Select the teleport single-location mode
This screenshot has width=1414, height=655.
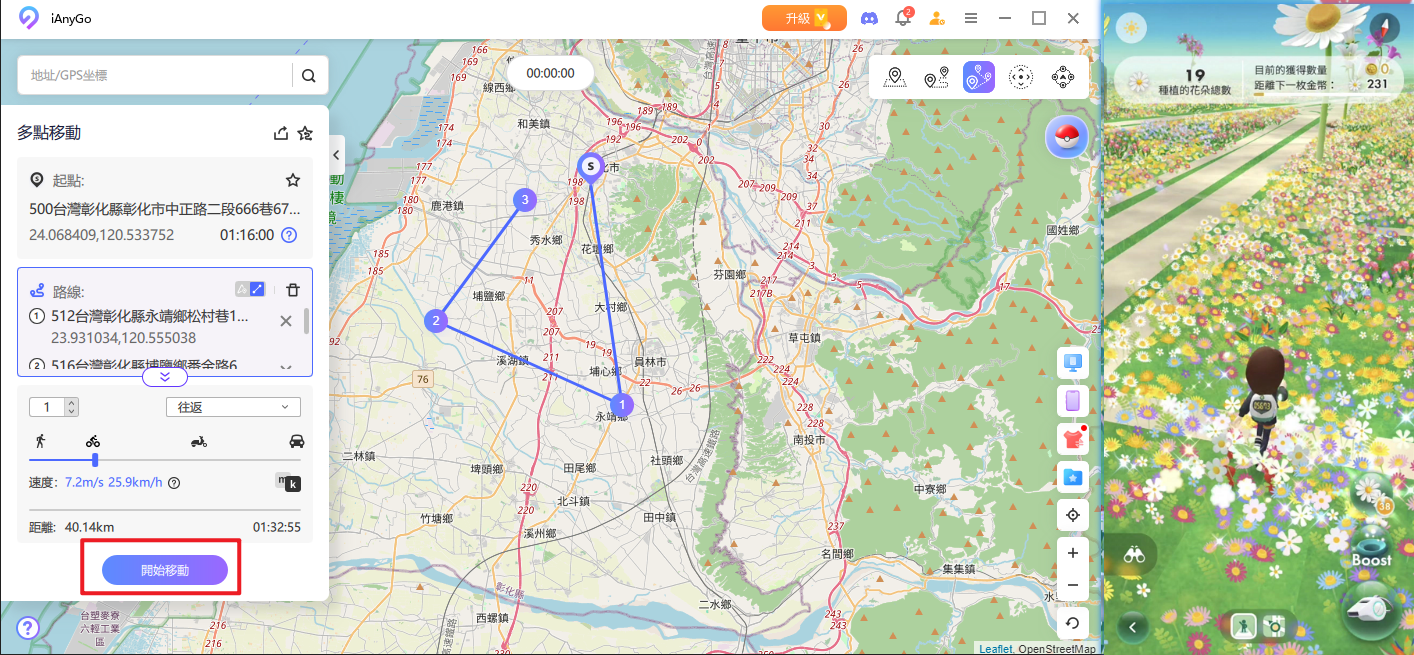point(895,77)
